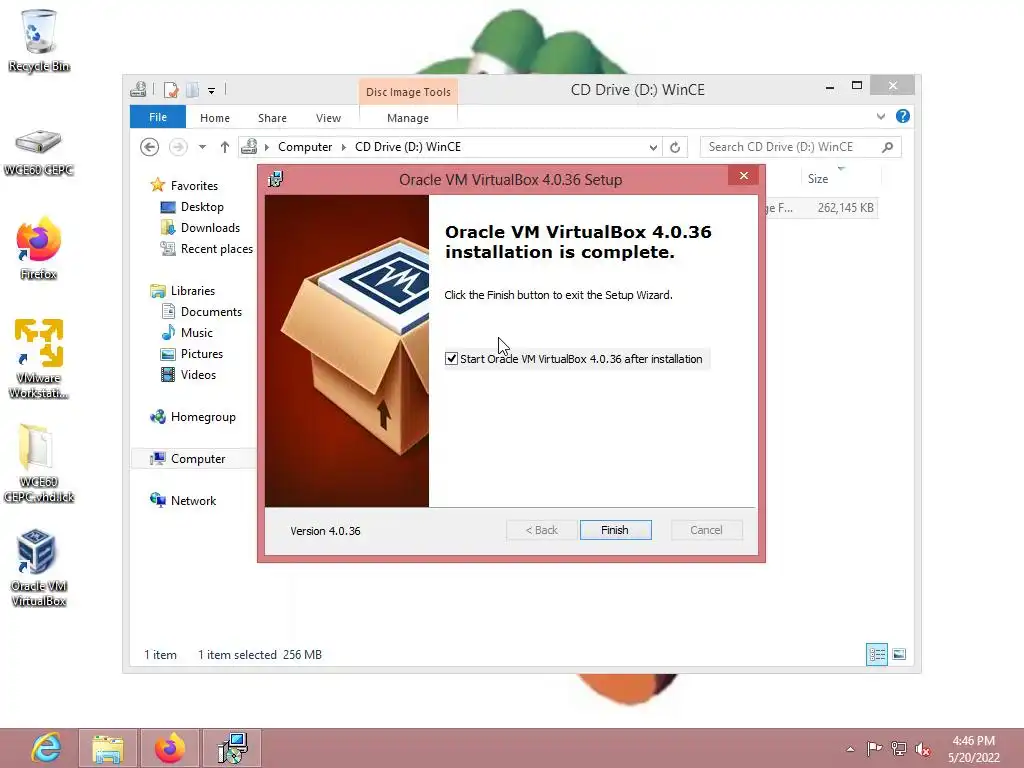Uncheck Start Oracle VM VirtualBox after installation

coord(451,359)
